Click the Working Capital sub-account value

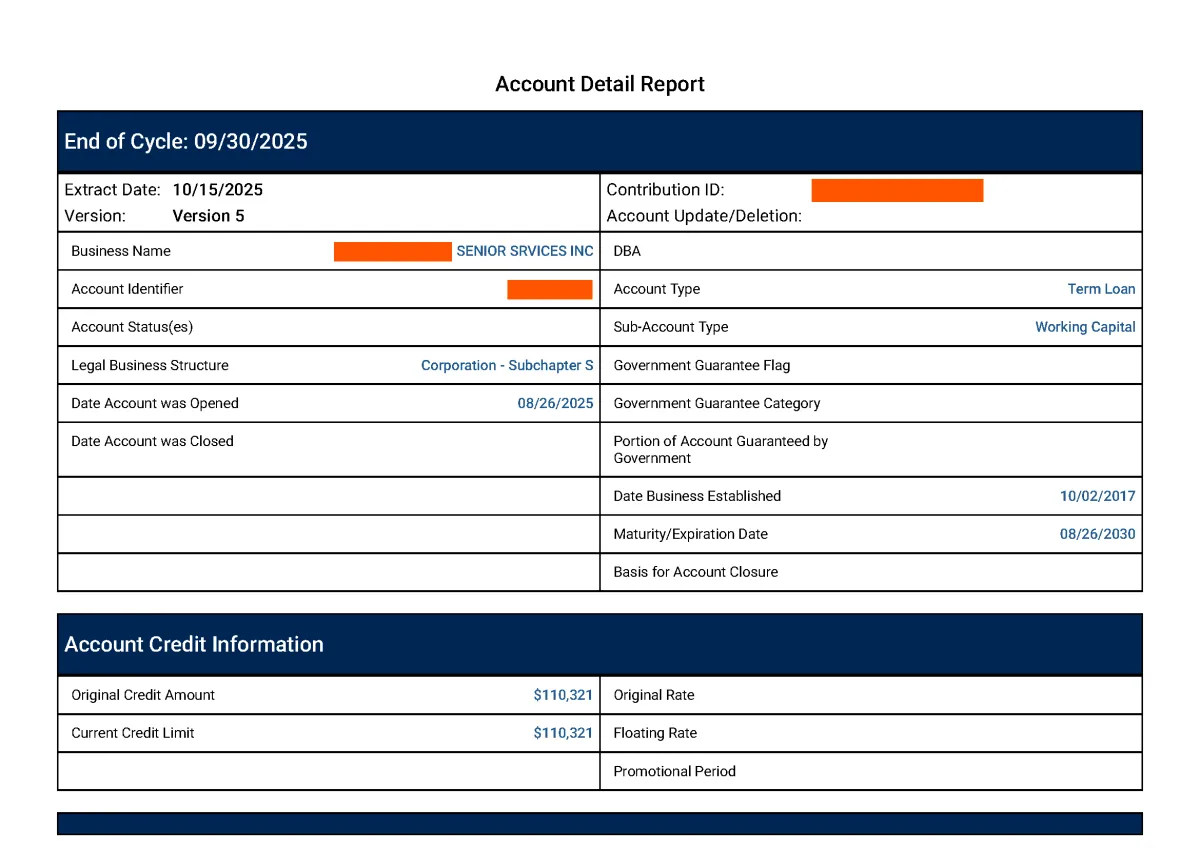coord(1085,327)
